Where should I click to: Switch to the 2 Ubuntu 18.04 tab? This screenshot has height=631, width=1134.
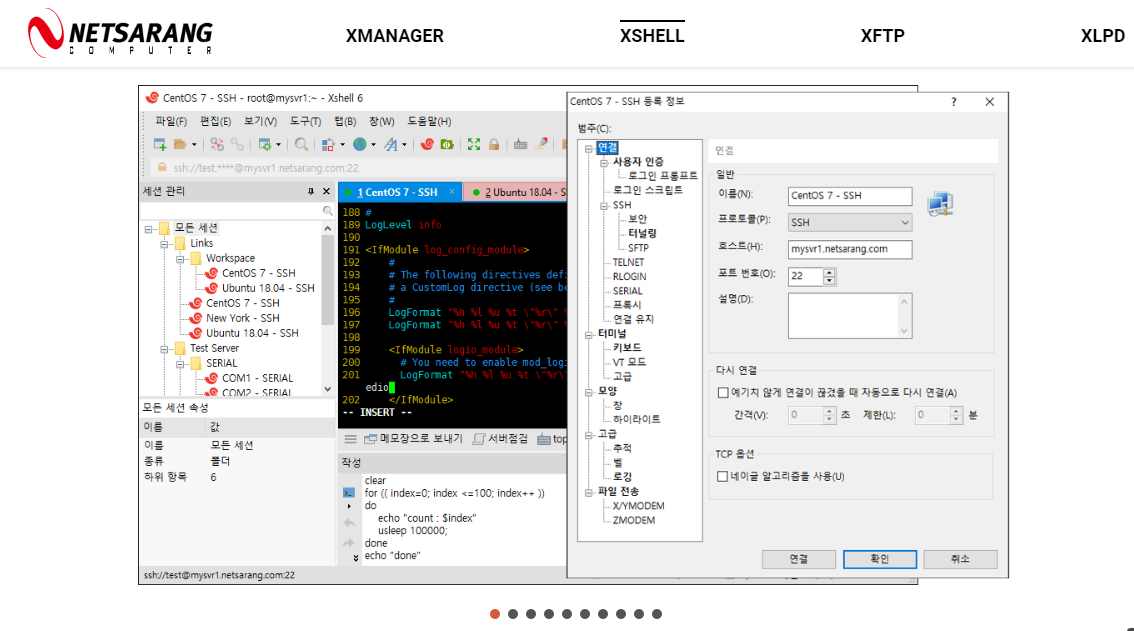[515, 192]
